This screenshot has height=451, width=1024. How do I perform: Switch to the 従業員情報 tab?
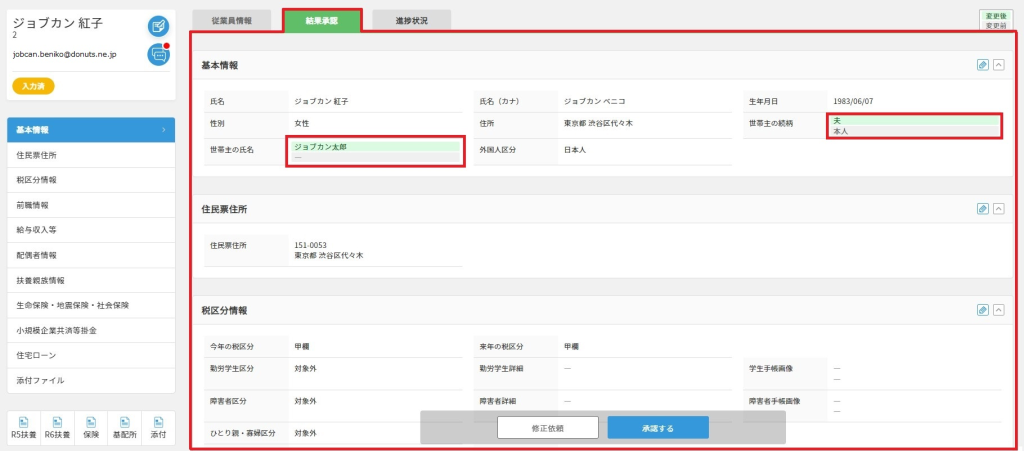tap(232, 20)
